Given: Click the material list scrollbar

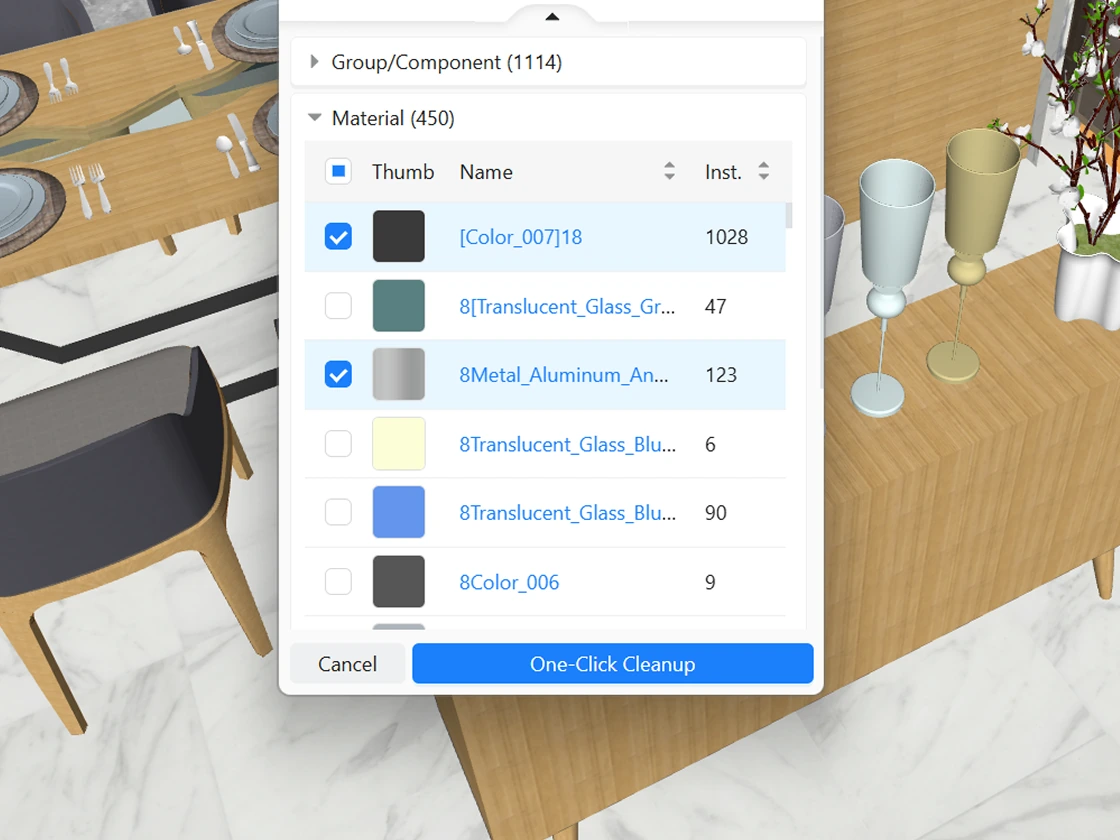Looking at the screenshot, I should [x=789, y=216].
